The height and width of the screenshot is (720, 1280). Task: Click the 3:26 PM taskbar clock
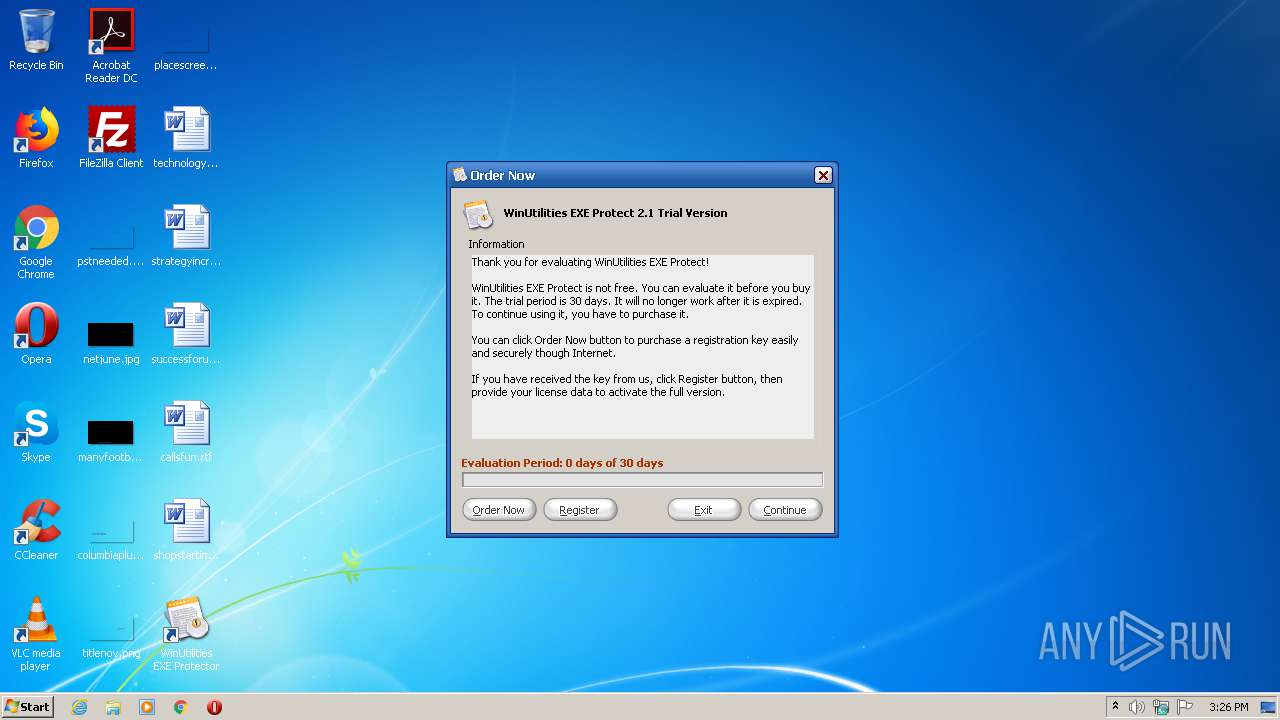(x=1228, y=707)
